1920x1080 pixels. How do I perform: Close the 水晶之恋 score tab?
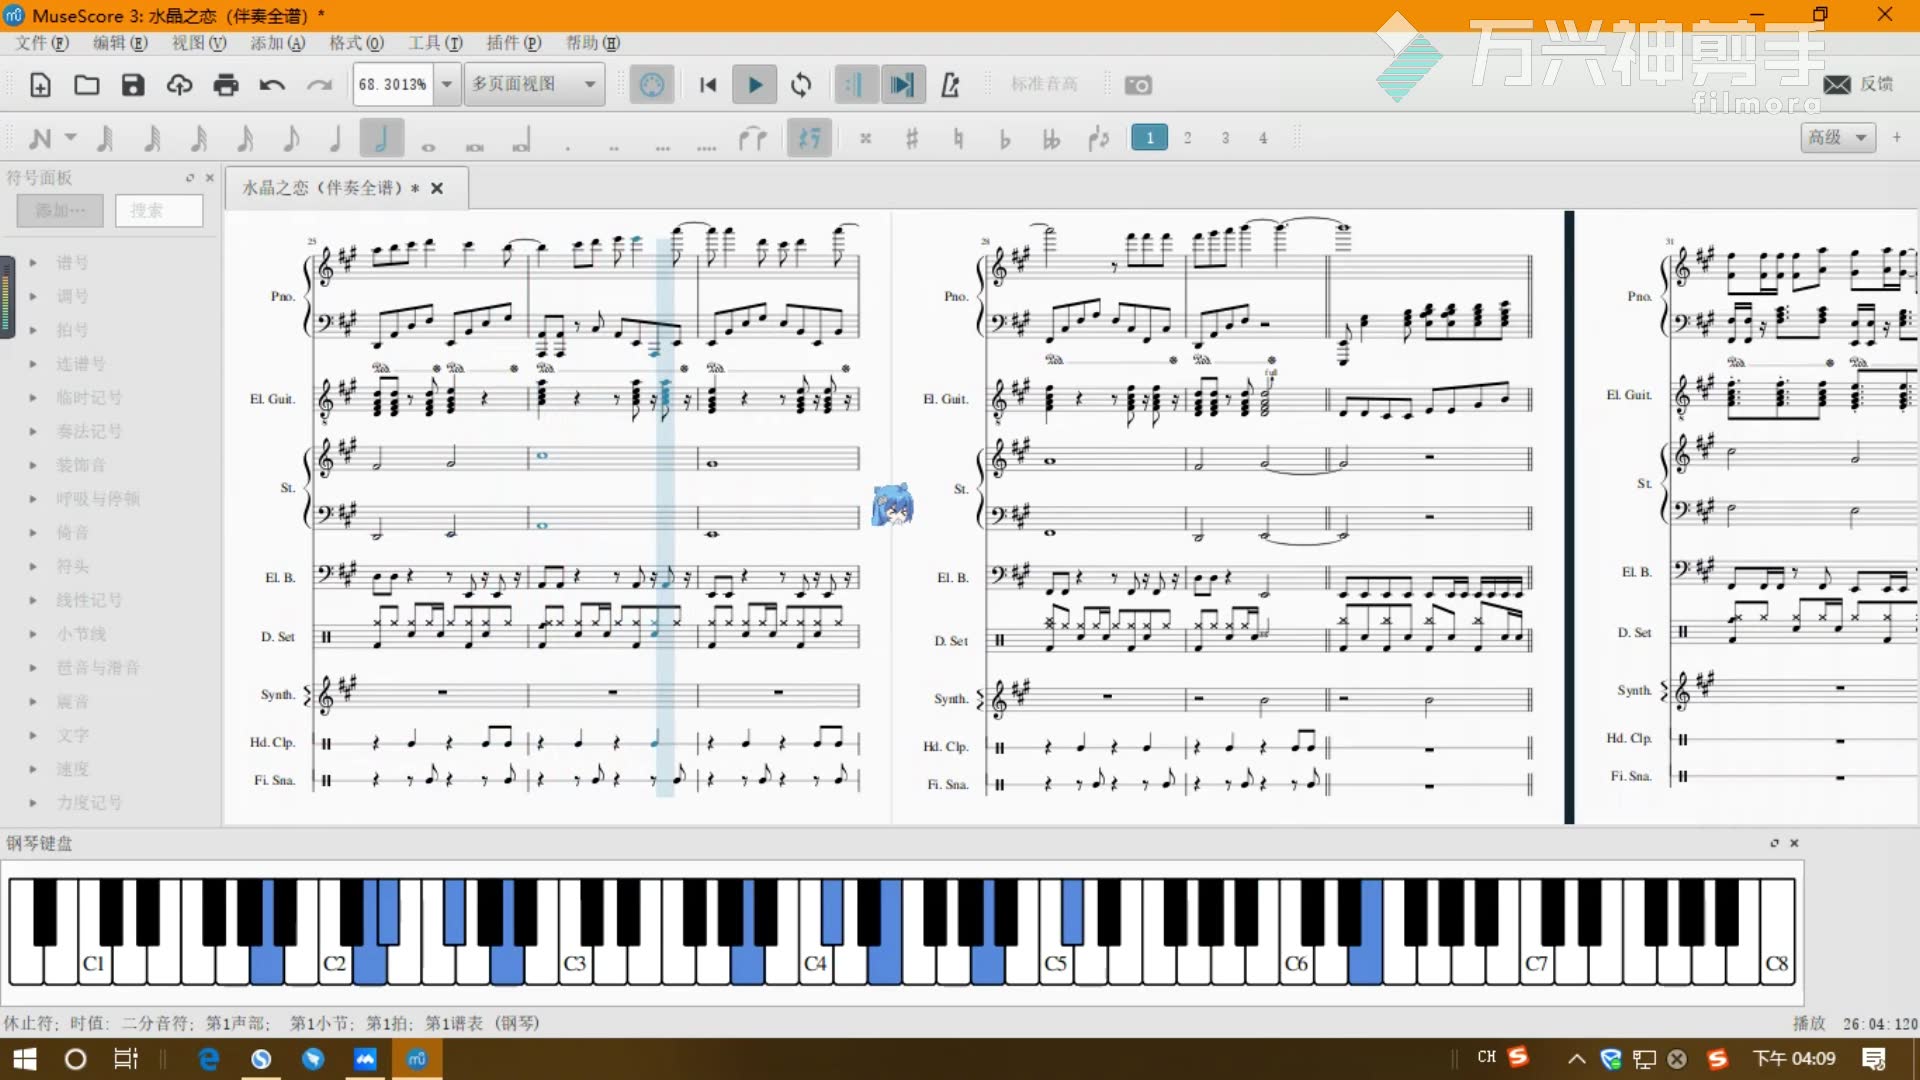pyautogui.click(x=437, y=188)
